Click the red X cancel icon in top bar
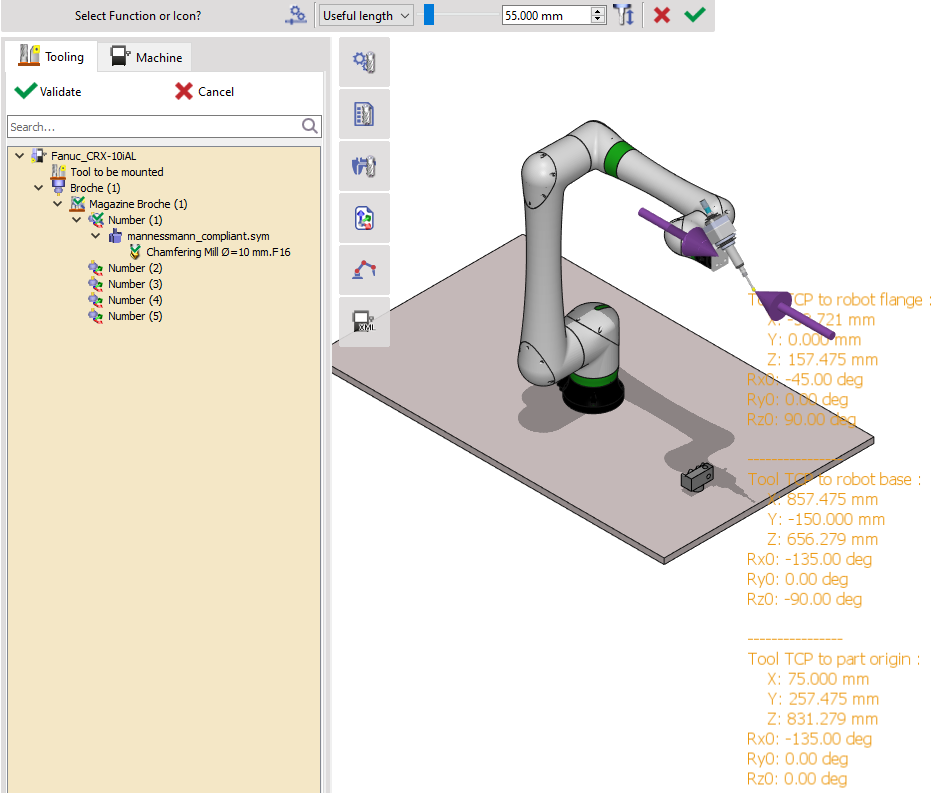938x793 pixels. (x=661, y=15)
